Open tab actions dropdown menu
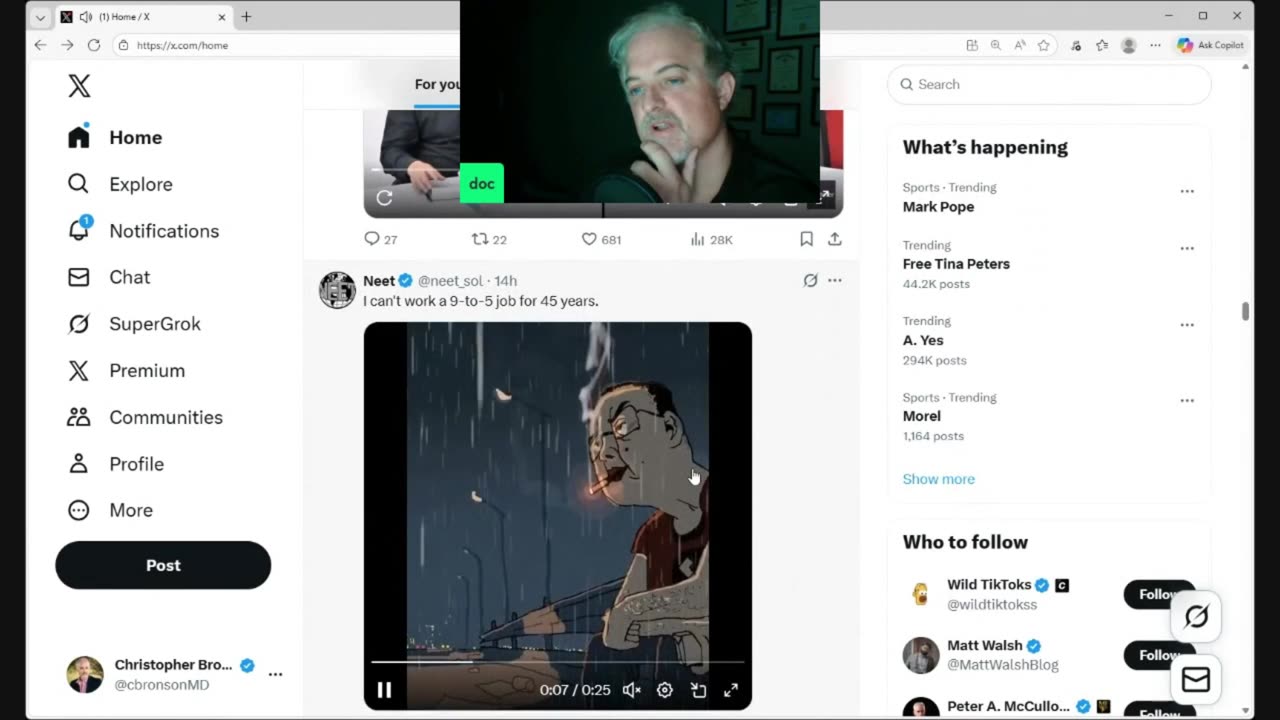 click(x=40, y=17)
